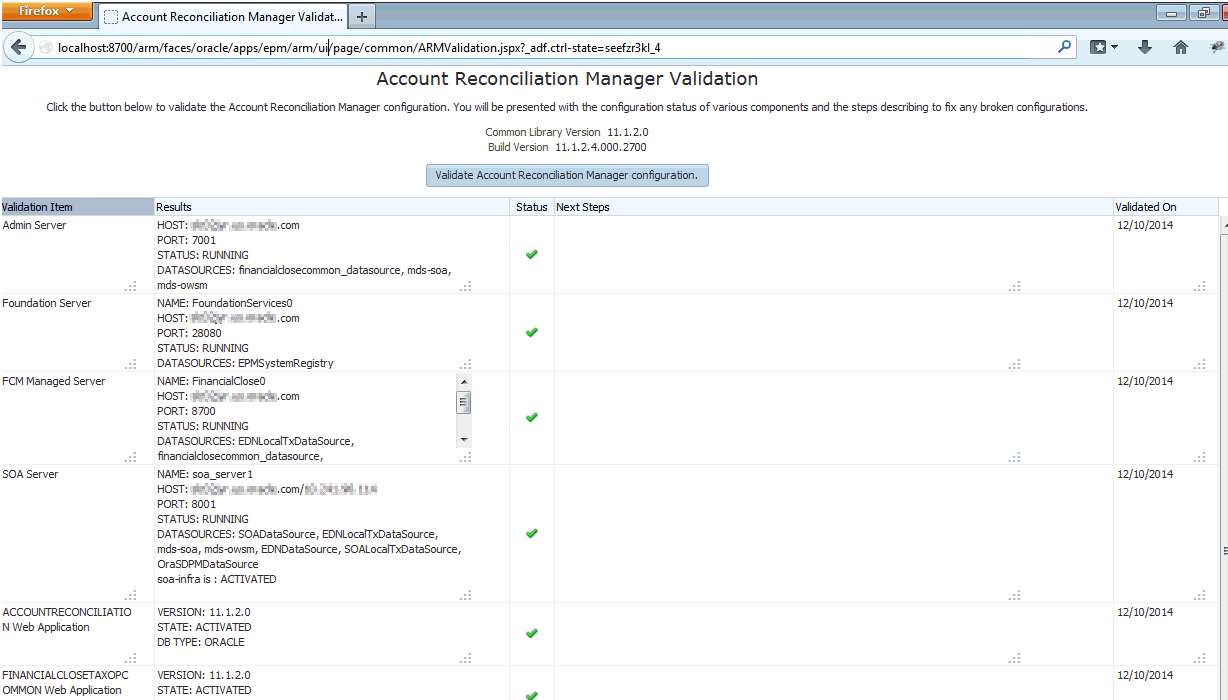Viewport: 1228px width, 700px height.
Task: Click down arrow in FCM results scrollbar
Action: point(464,440)
